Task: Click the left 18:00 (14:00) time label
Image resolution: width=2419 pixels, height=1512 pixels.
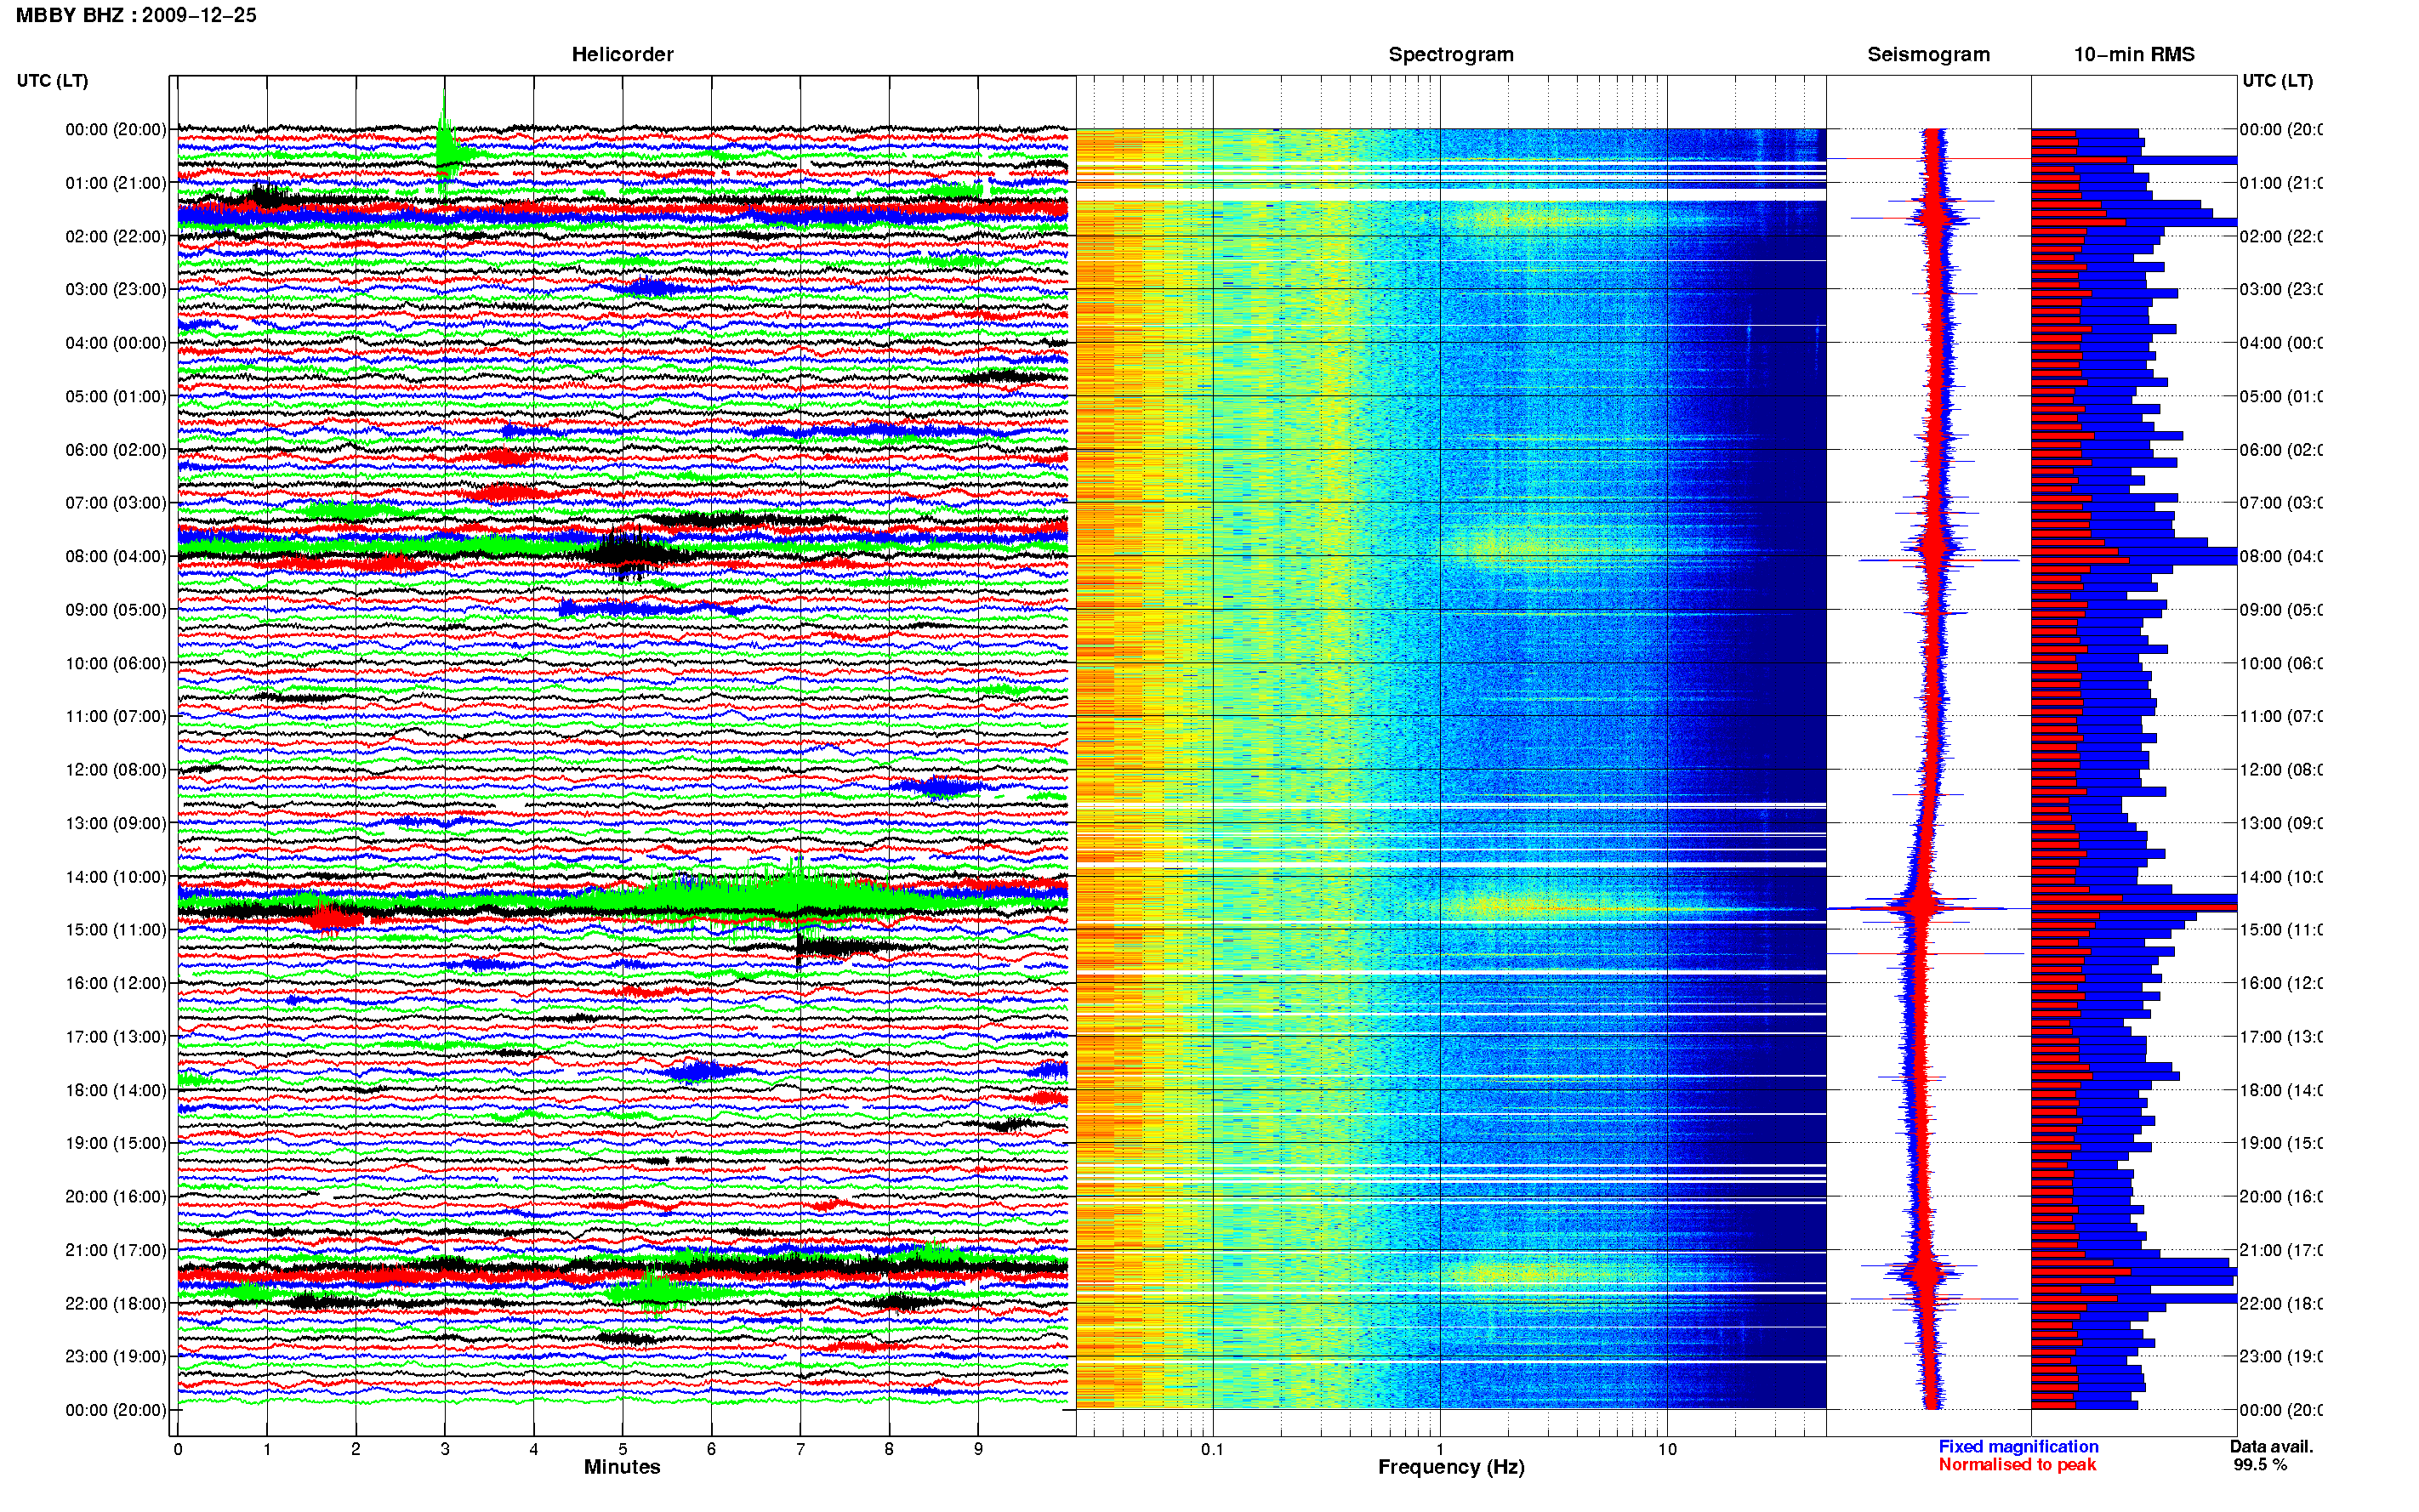Action: [x=116, y=1090]
